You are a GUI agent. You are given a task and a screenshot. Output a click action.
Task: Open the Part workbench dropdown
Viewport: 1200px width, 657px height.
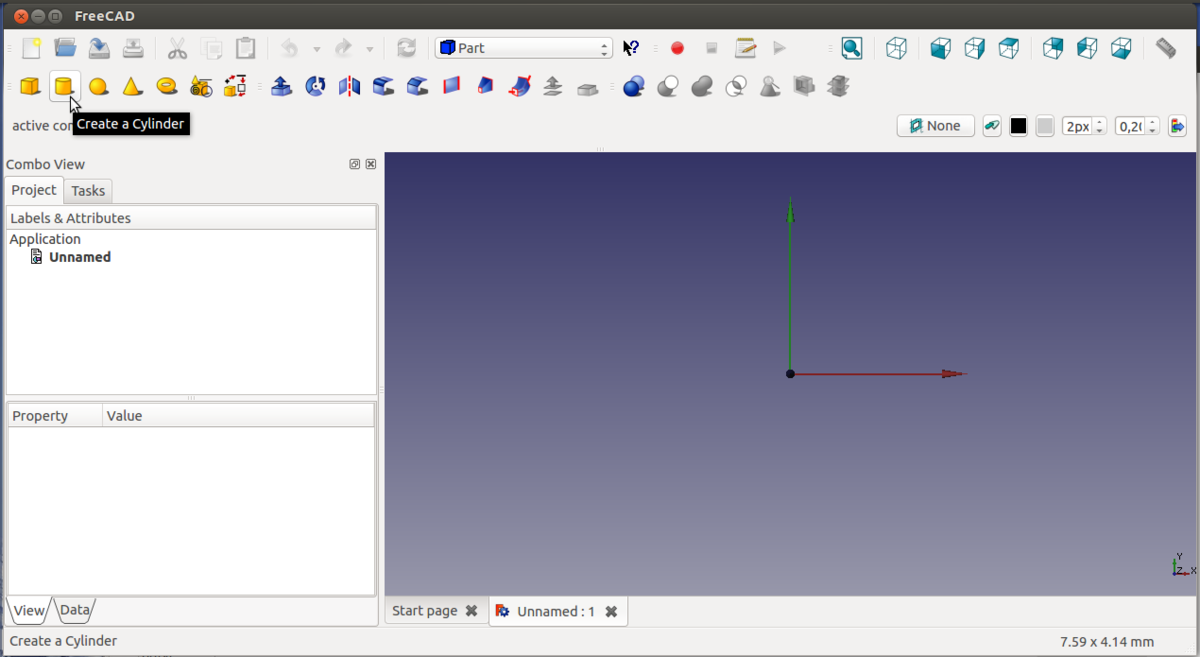coord(523,48)
